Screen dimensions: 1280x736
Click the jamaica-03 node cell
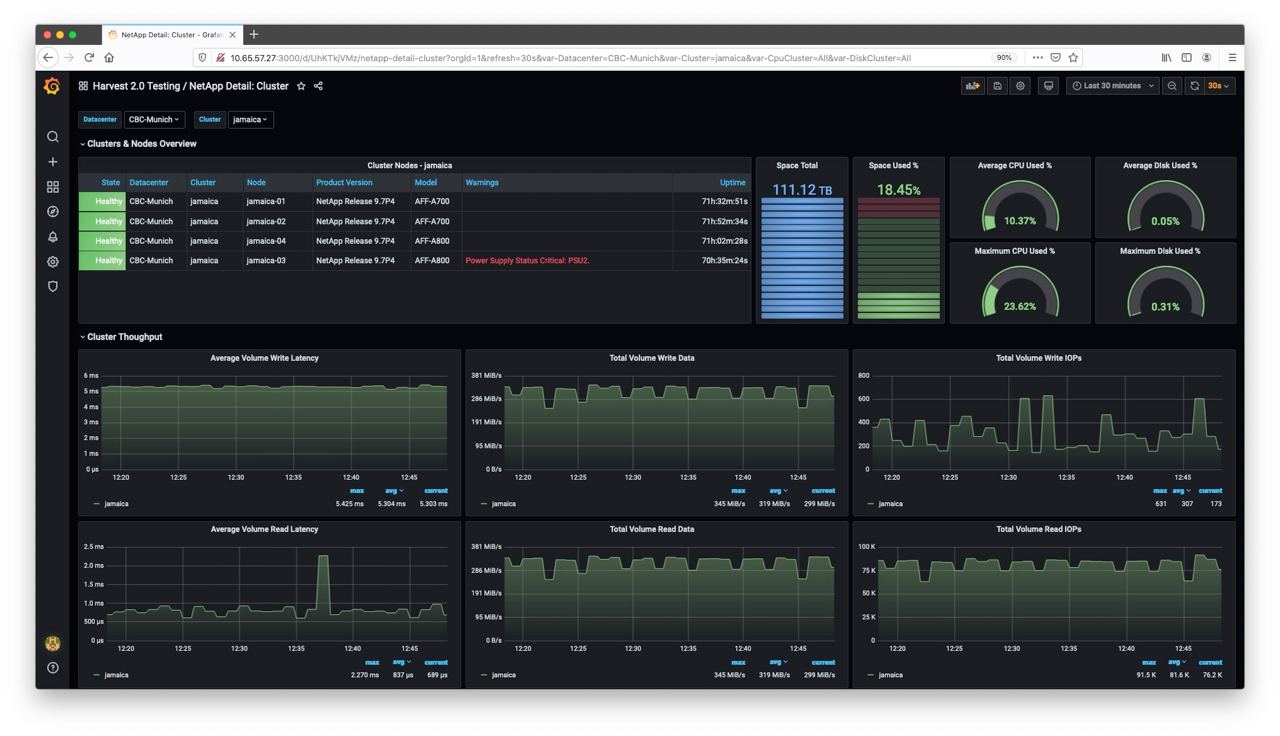click(x=266, y=261)
